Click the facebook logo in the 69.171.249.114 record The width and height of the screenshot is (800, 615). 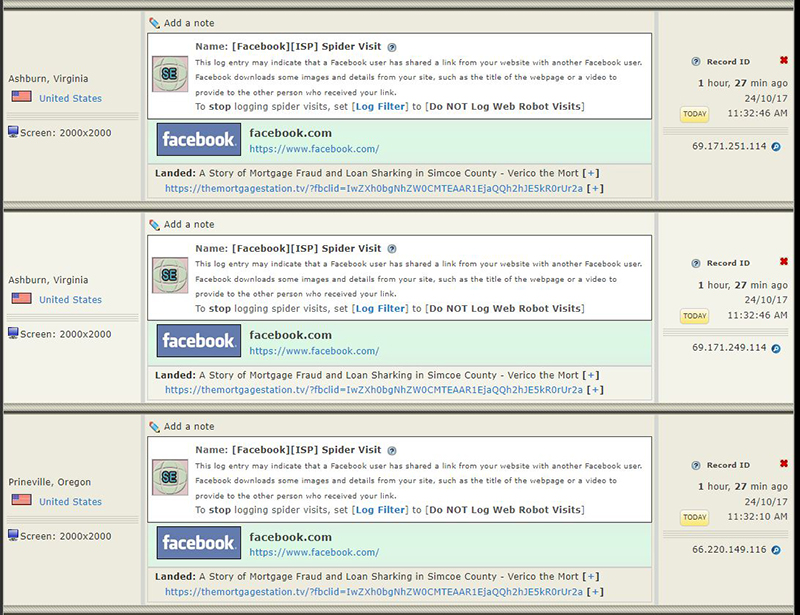pos(198,341)
